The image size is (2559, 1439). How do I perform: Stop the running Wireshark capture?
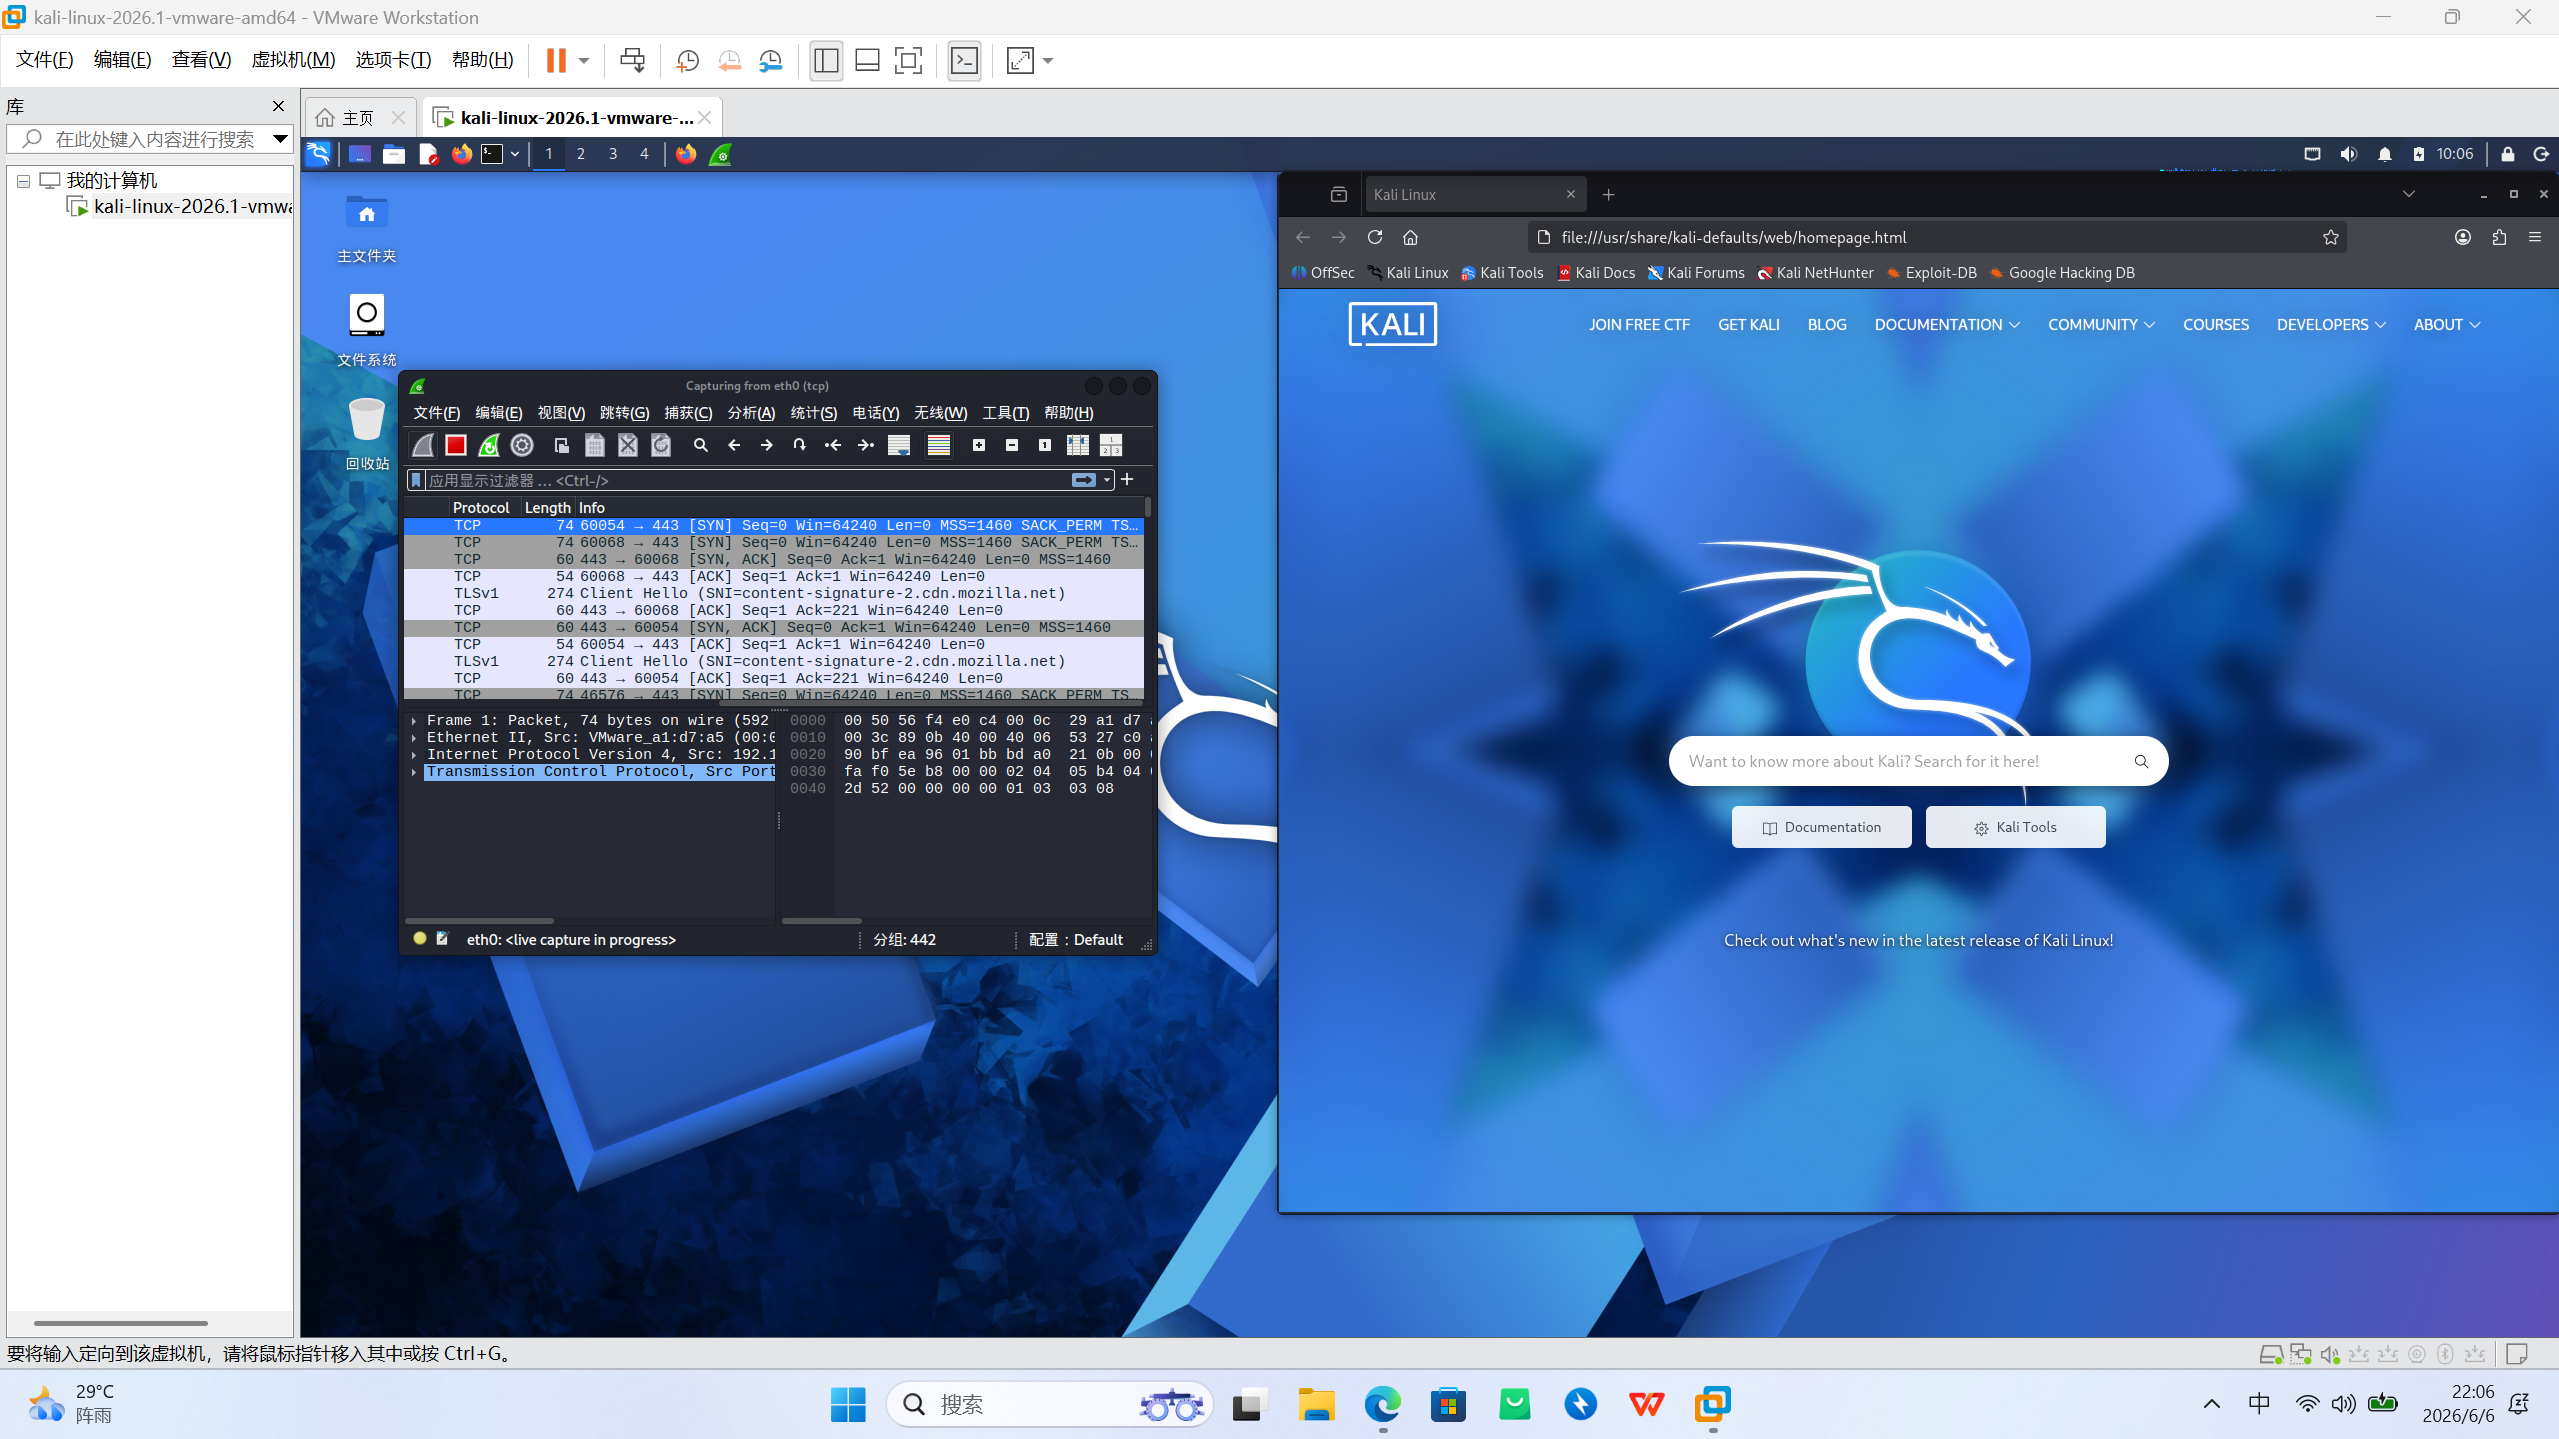[456, 445]
